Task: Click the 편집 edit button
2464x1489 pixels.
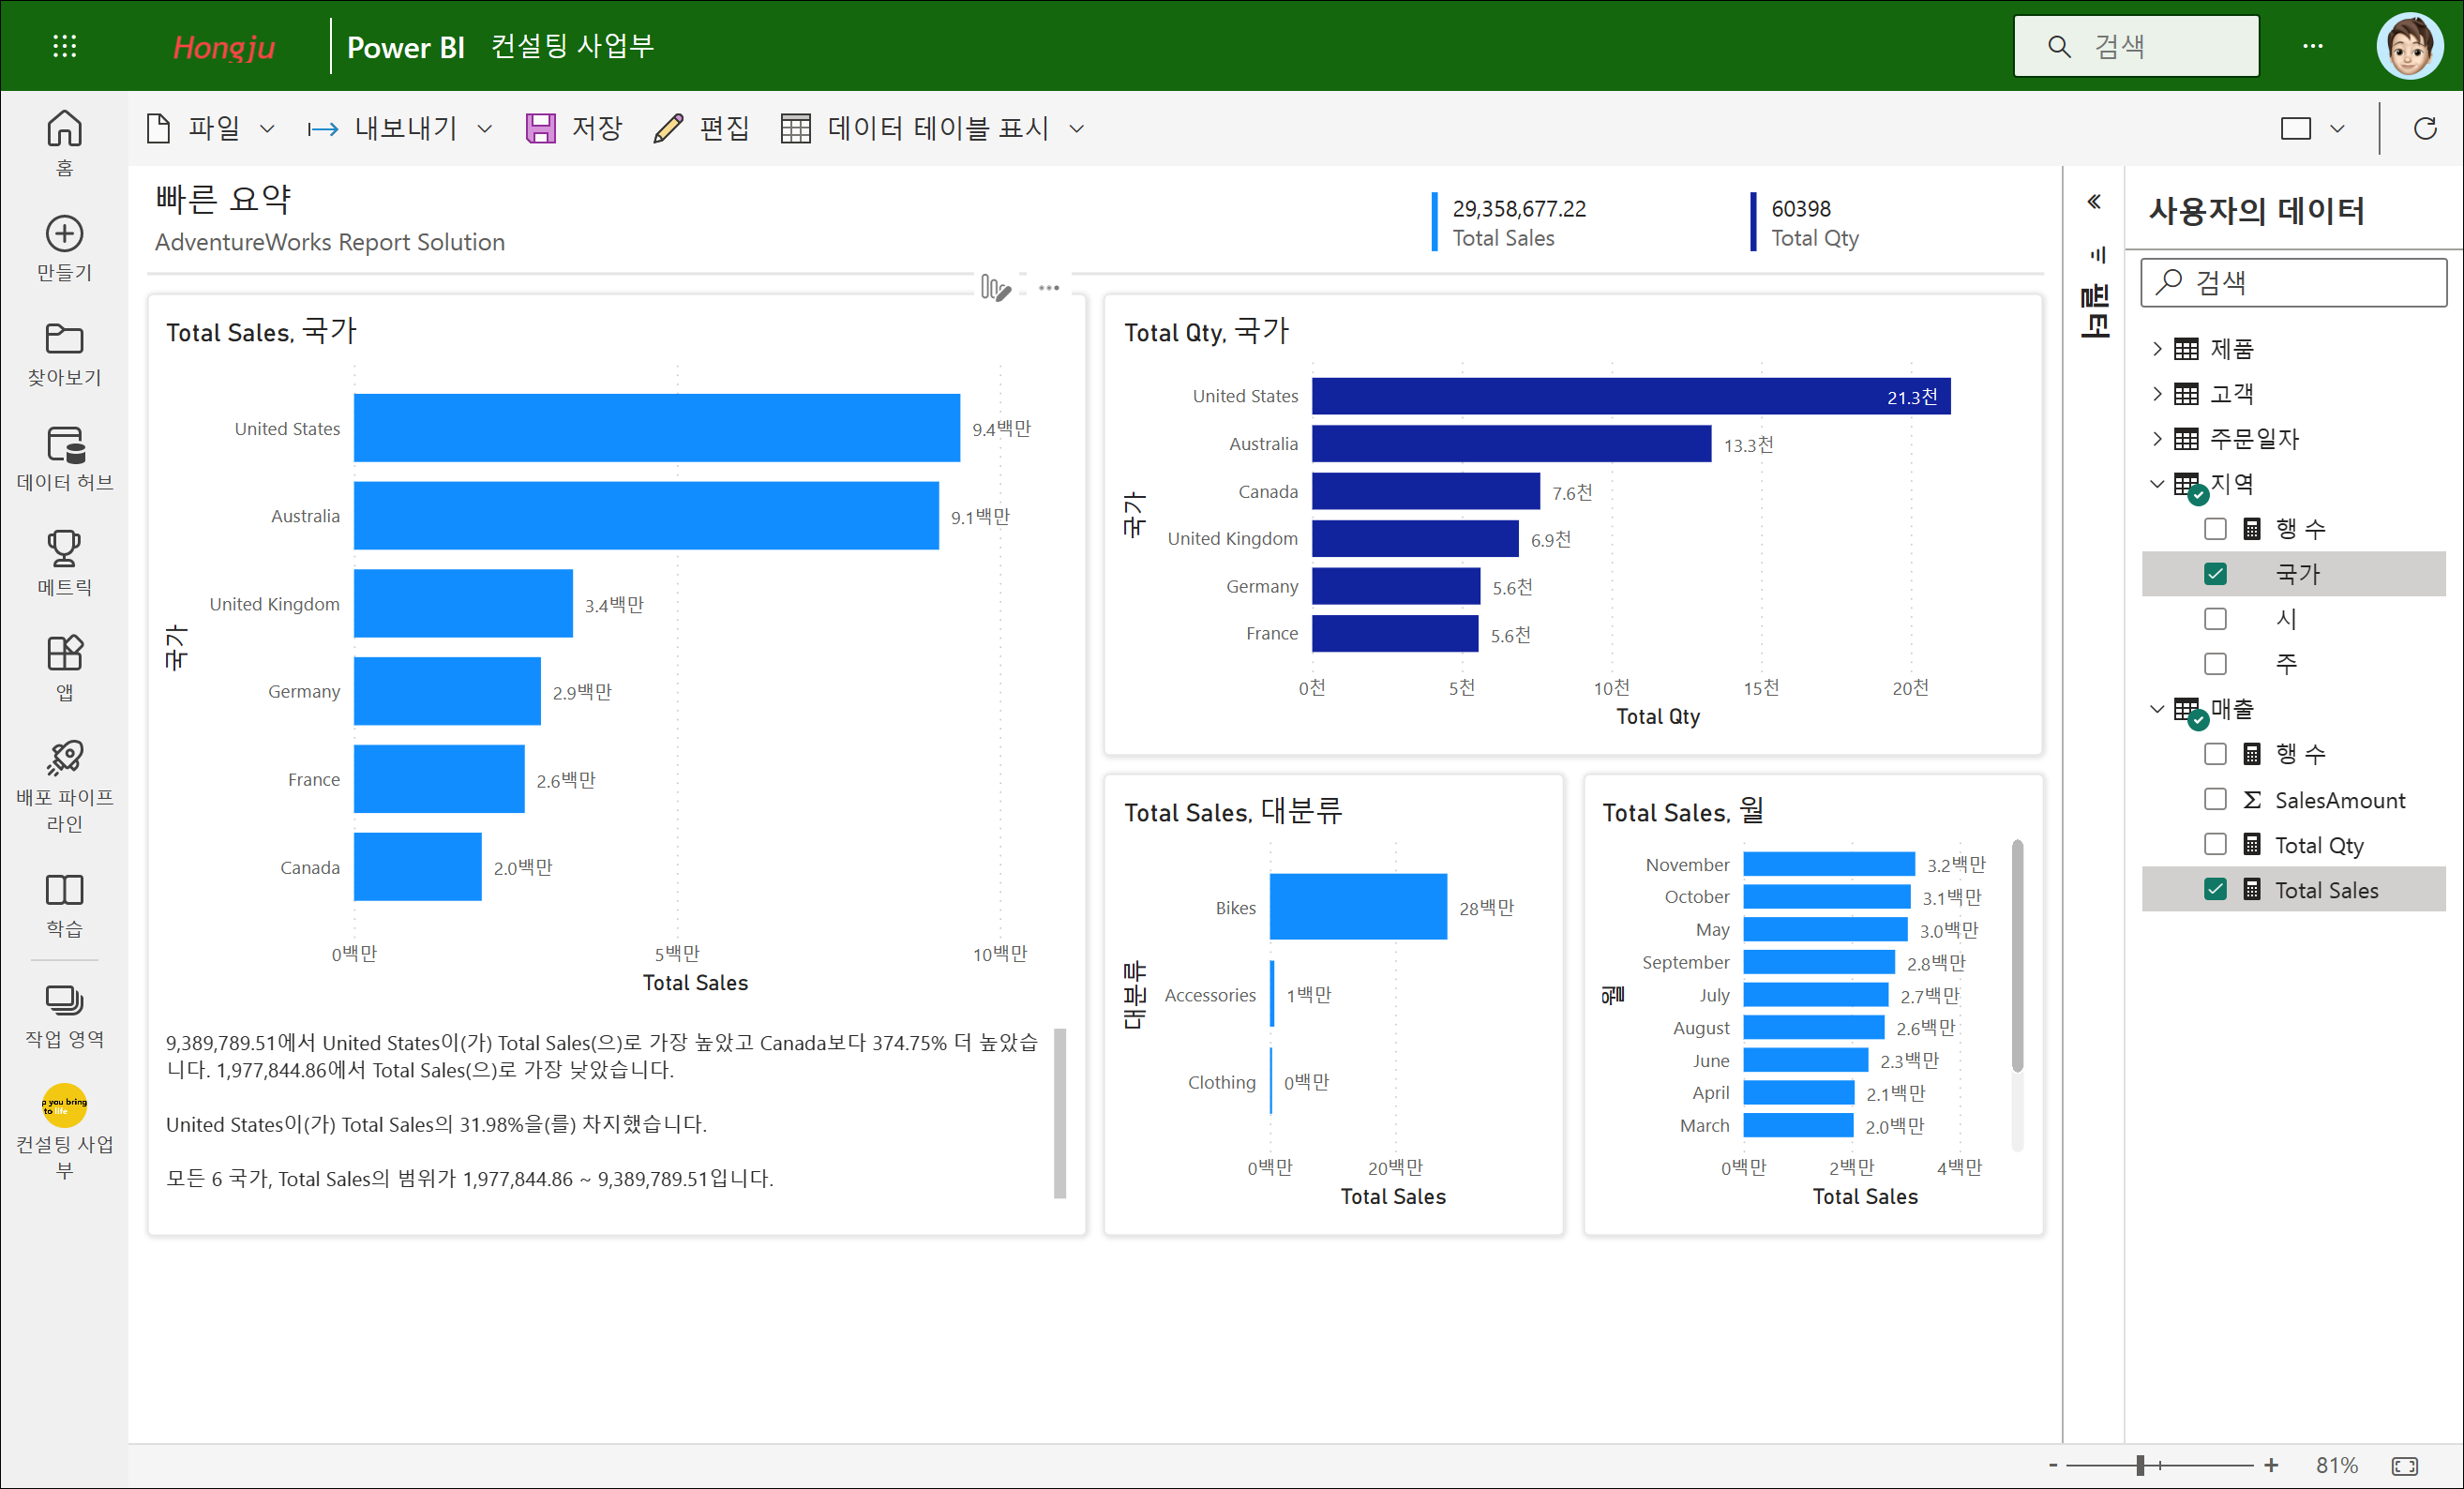Action: click(x=701, y=129)
